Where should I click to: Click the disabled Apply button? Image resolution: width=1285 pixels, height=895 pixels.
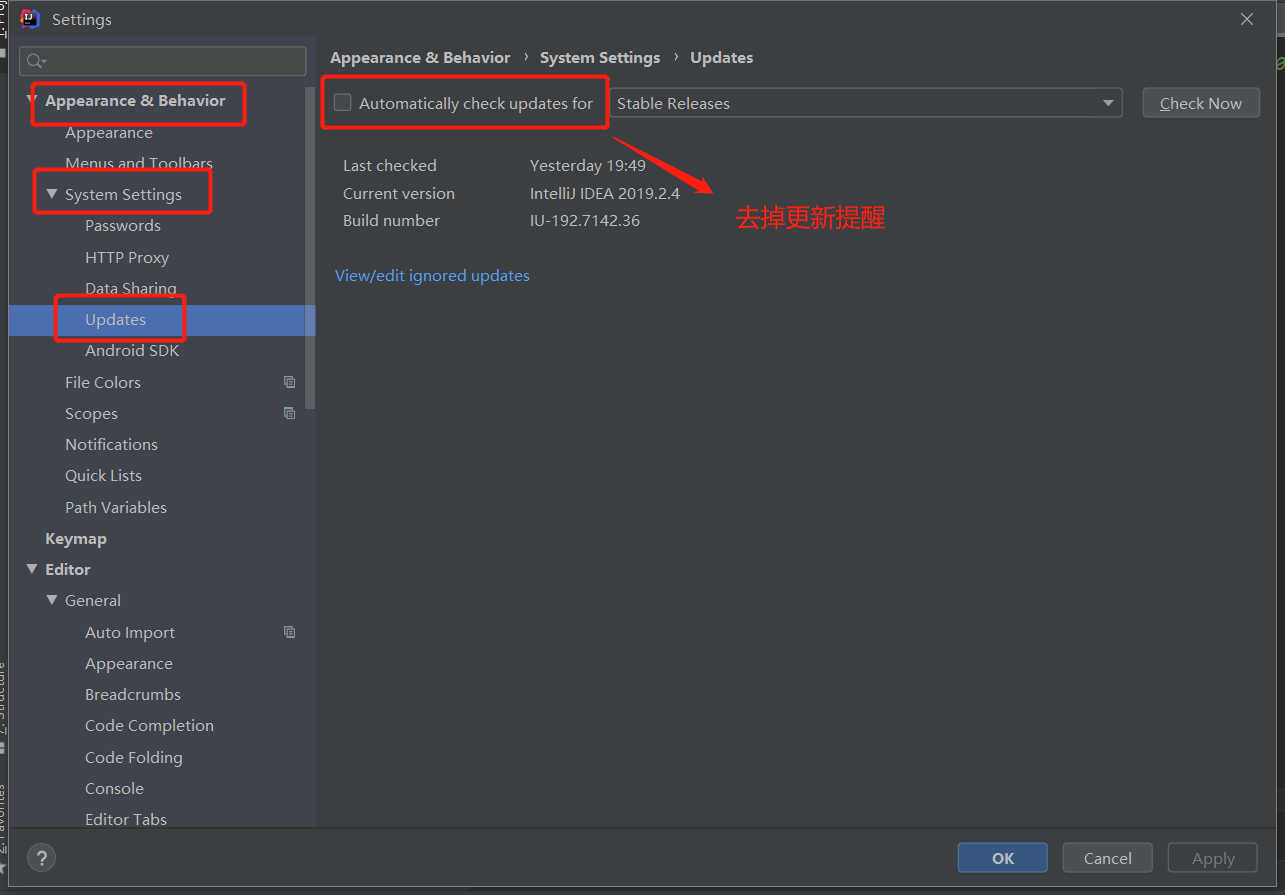pos(1213,858)
